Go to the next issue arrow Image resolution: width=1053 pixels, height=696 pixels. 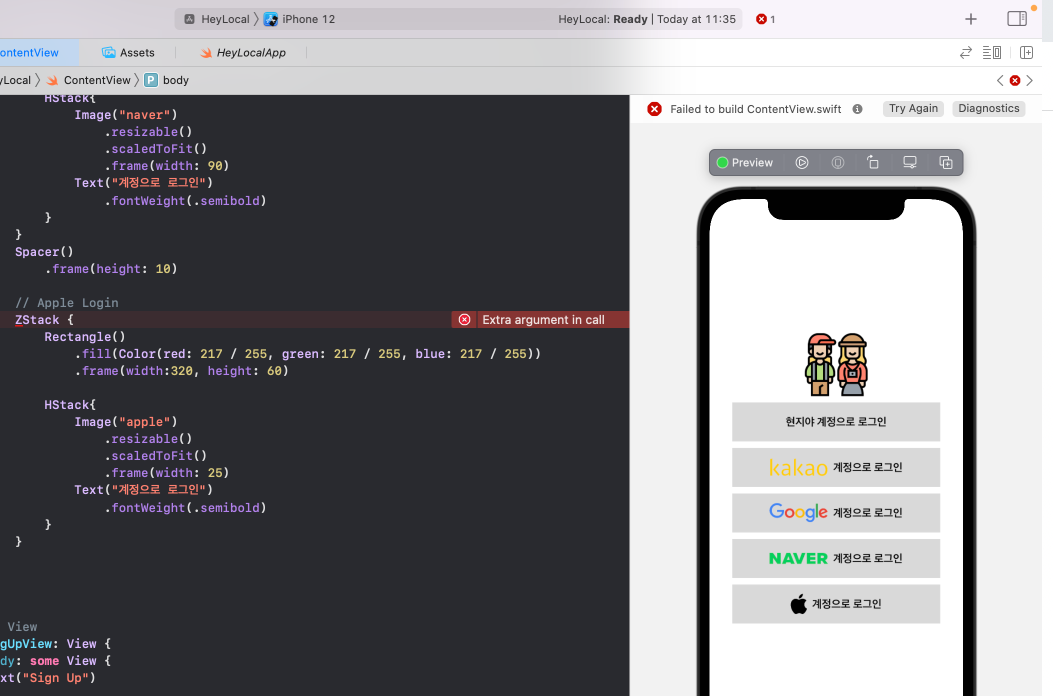pyautogui.click(x=1029, y=81)
